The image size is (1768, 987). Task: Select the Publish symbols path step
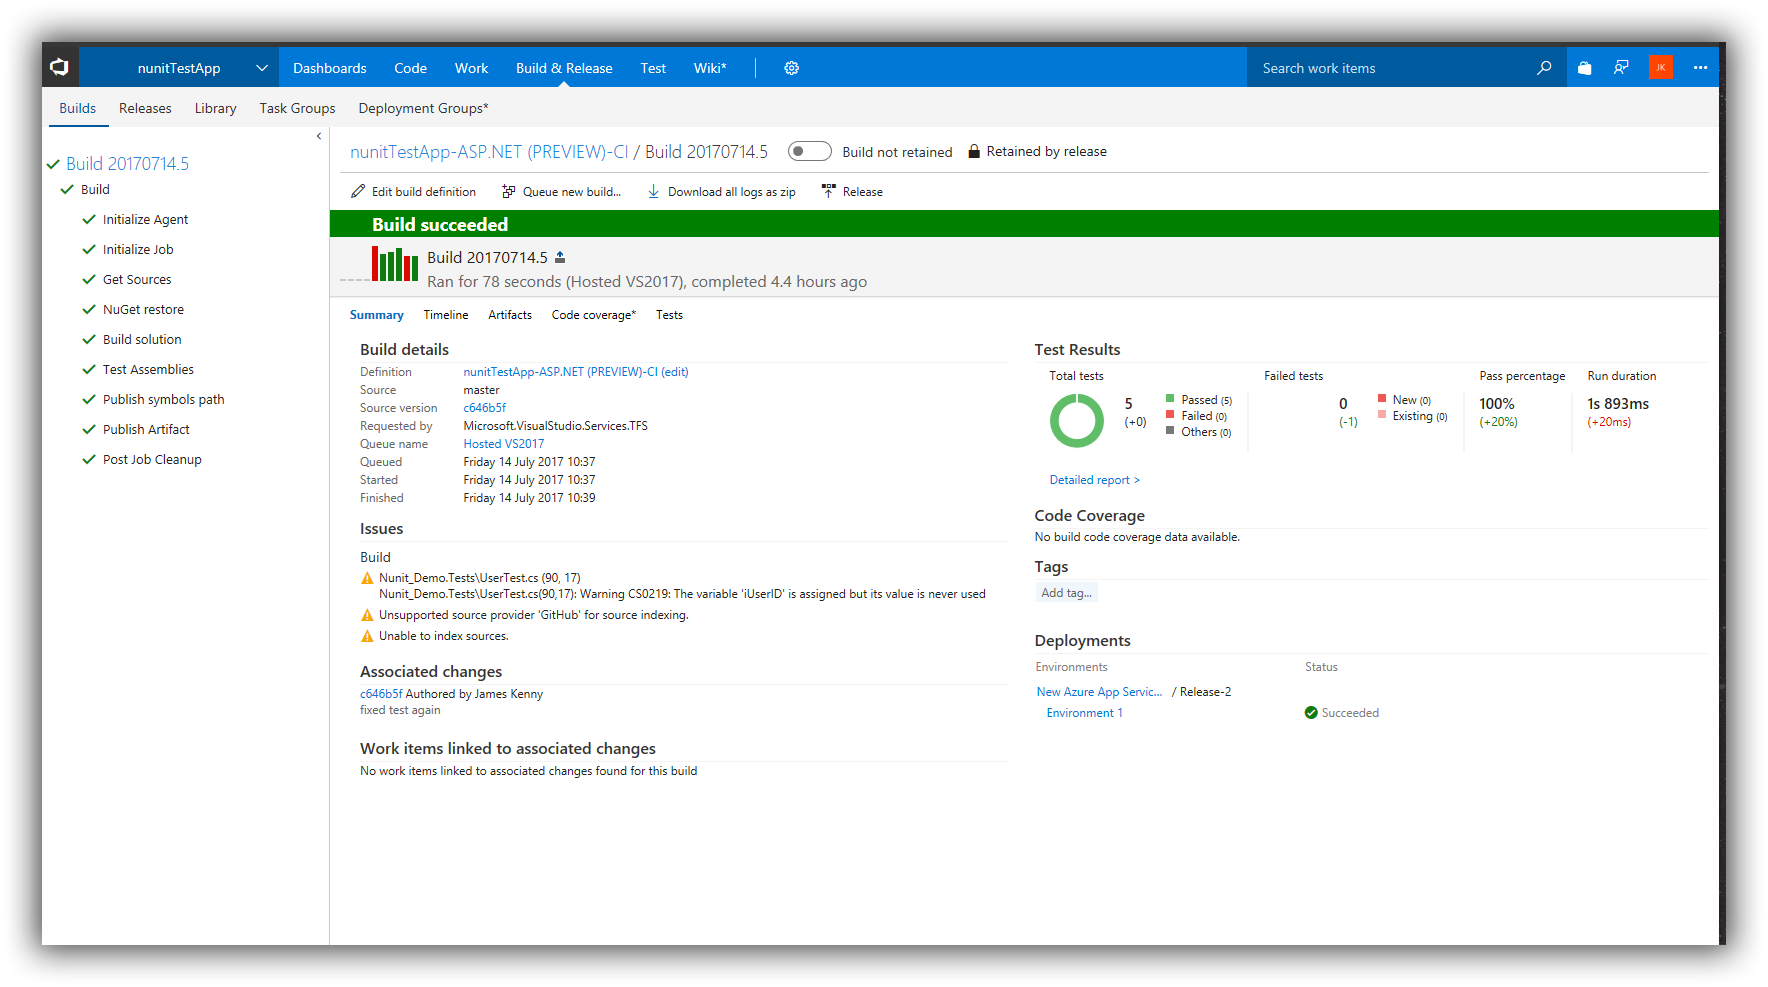[163, 399]
